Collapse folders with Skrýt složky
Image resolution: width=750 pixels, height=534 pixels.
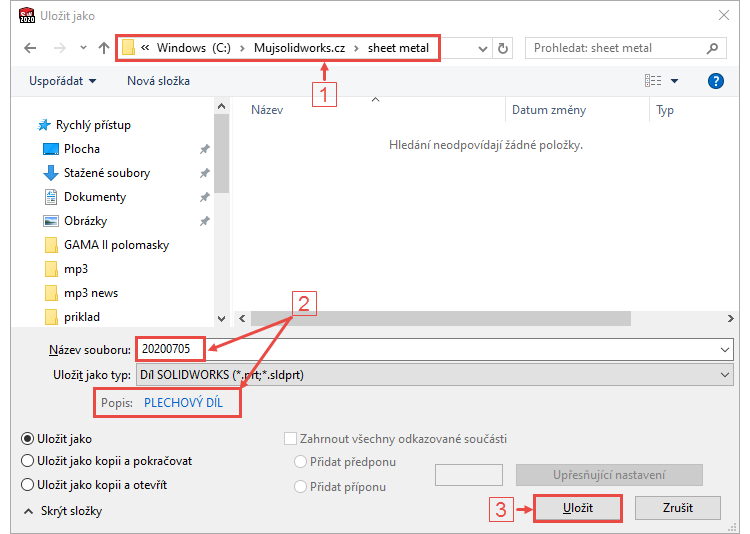(63, 511)
